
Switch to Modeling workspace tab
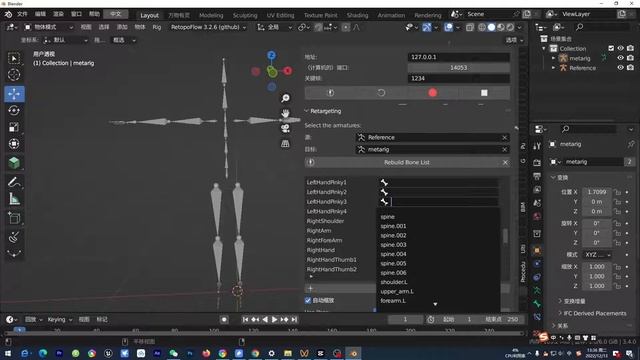211,15
